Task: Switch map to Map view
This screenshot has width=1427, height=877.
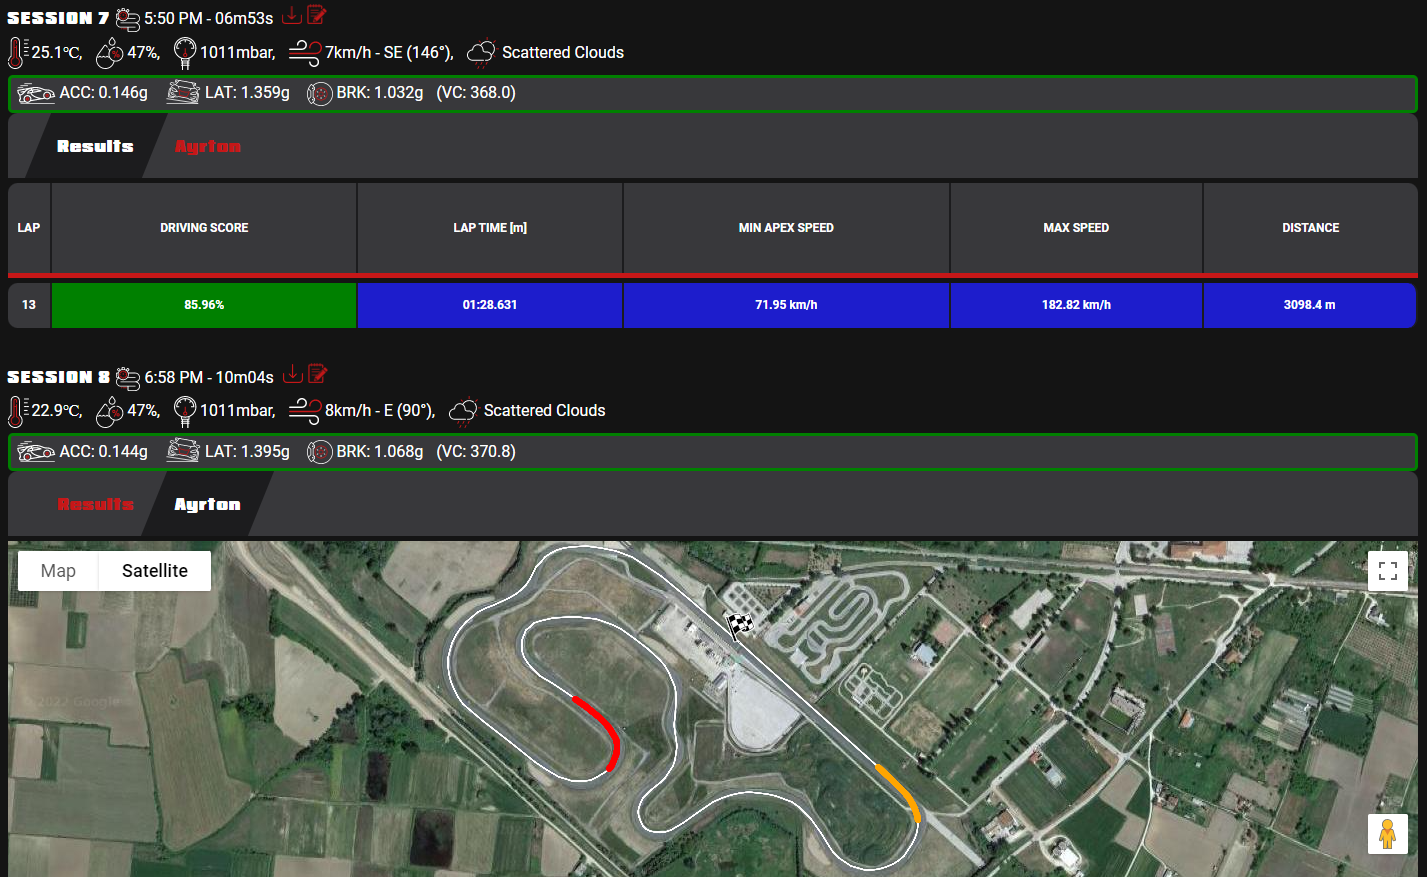Action: pos(58,571)
